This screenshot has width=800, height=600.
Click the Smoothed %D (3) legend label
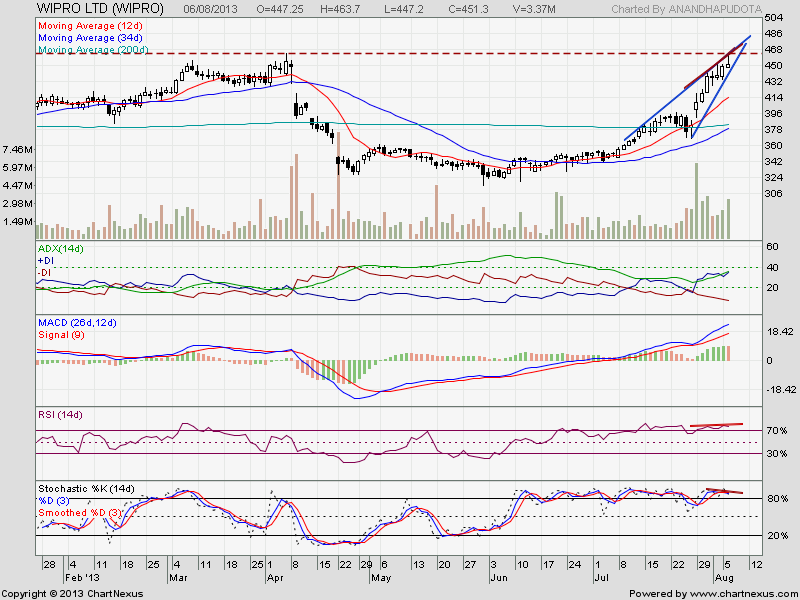point(80,513)
